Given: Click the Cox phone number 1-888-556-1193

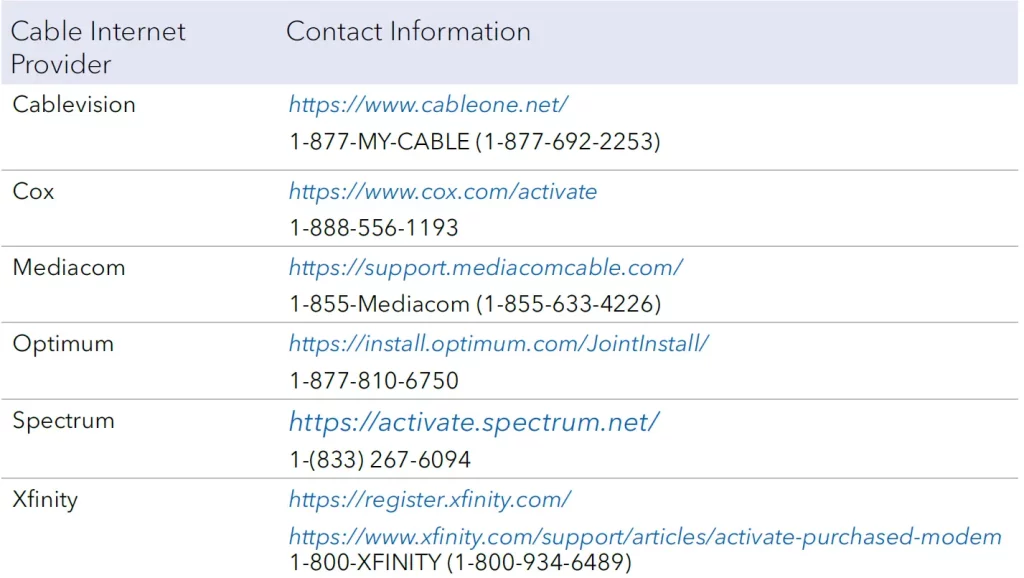Looking at the screenshot, I should [374, 228].
